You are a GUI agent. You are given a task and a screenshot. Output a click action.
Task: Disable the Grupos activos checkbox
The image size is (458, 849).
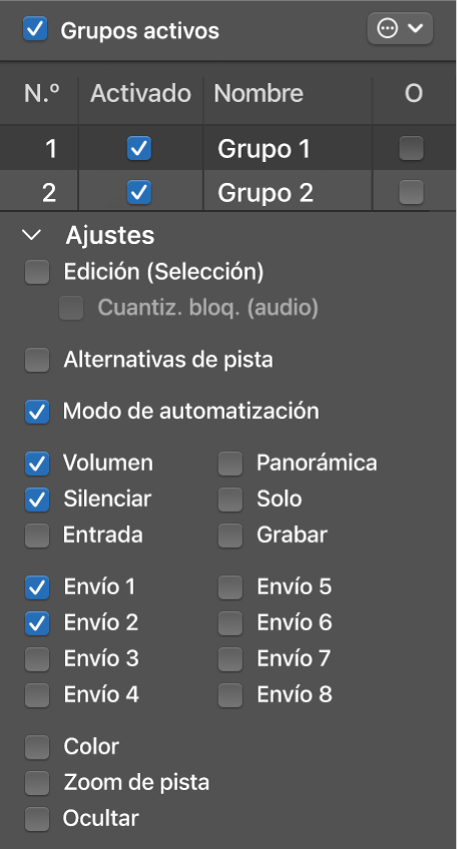[x=36, y=29]
